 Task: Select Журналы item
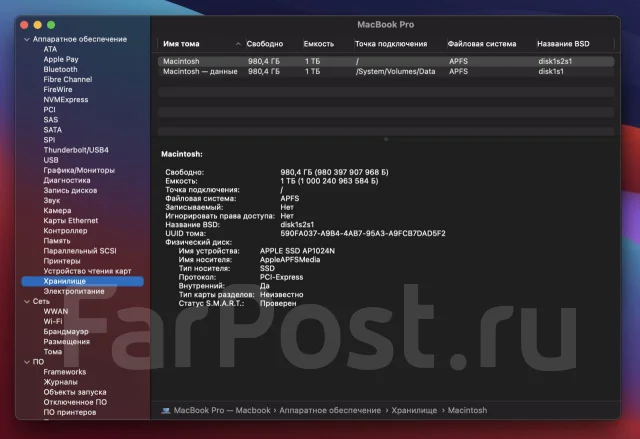coord(60,382)
